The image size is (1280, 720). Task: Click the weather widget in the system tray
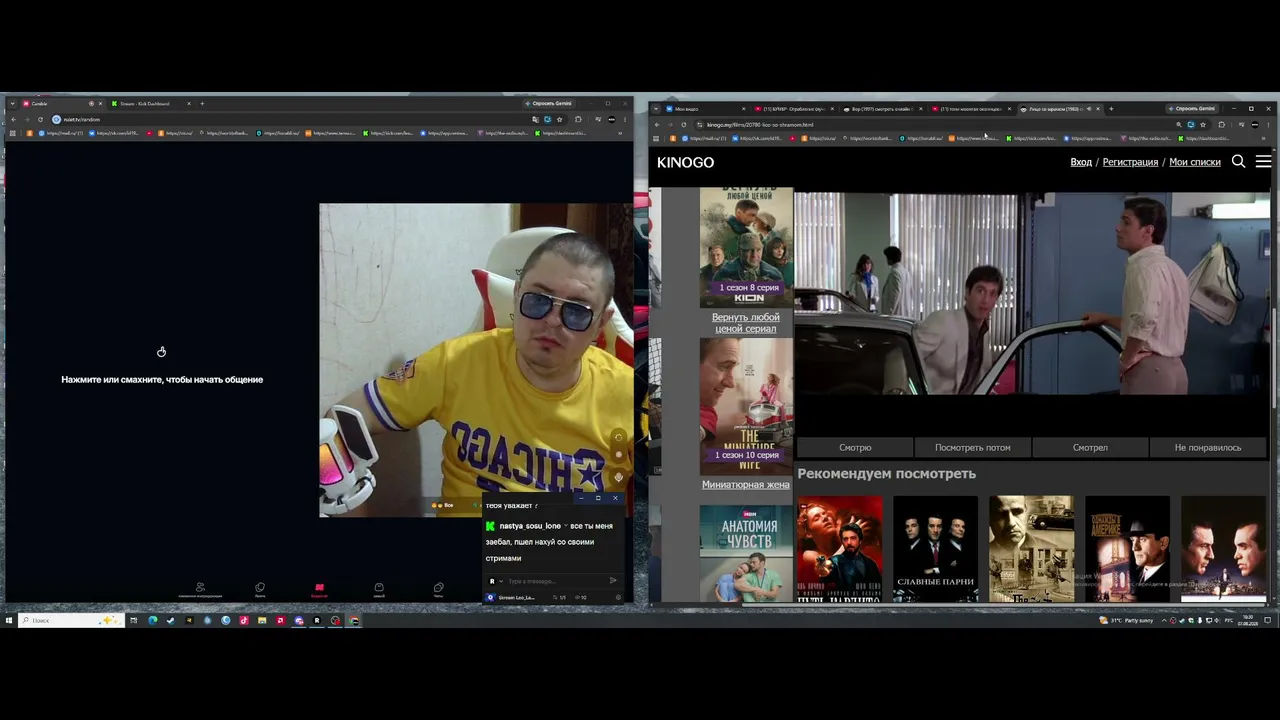click(1127, 620)
